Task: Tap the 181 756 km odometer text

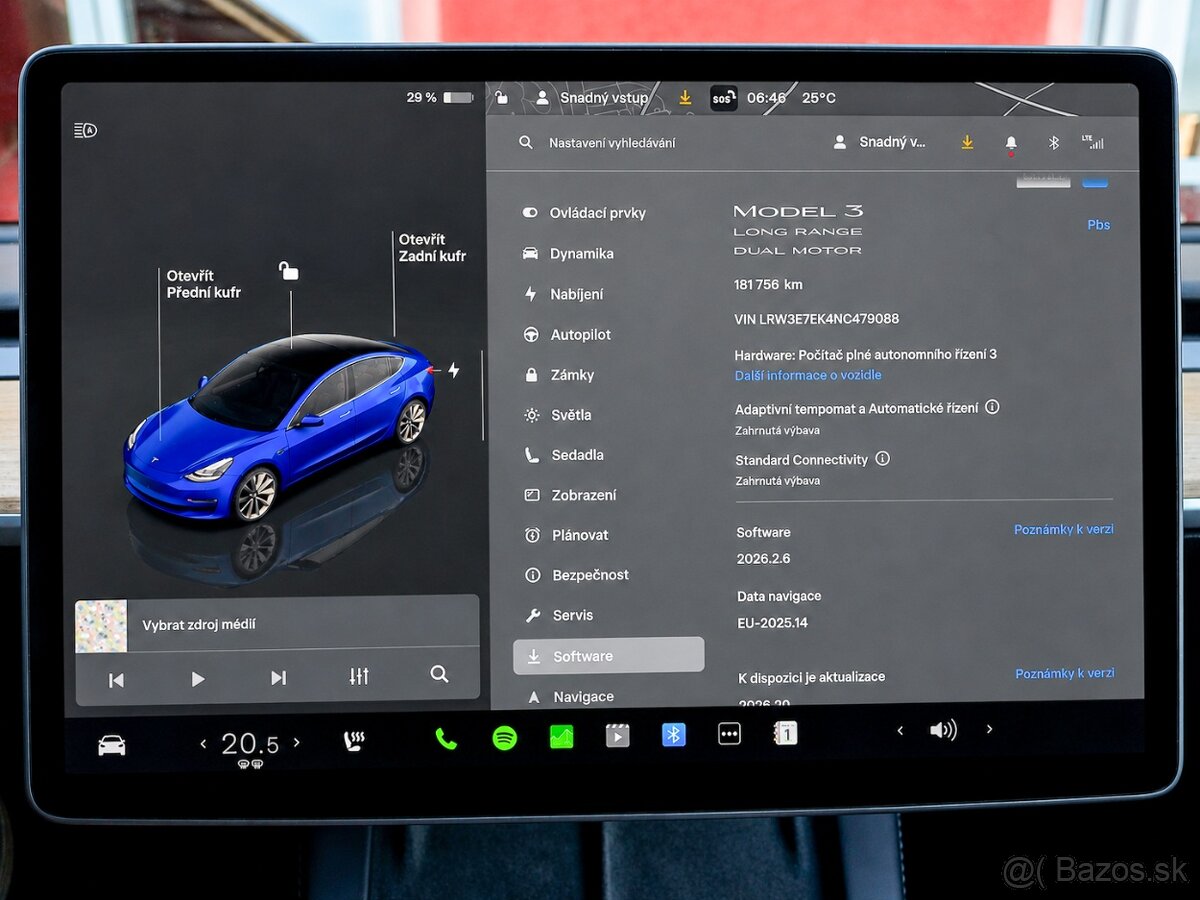Action: [768, 285]
